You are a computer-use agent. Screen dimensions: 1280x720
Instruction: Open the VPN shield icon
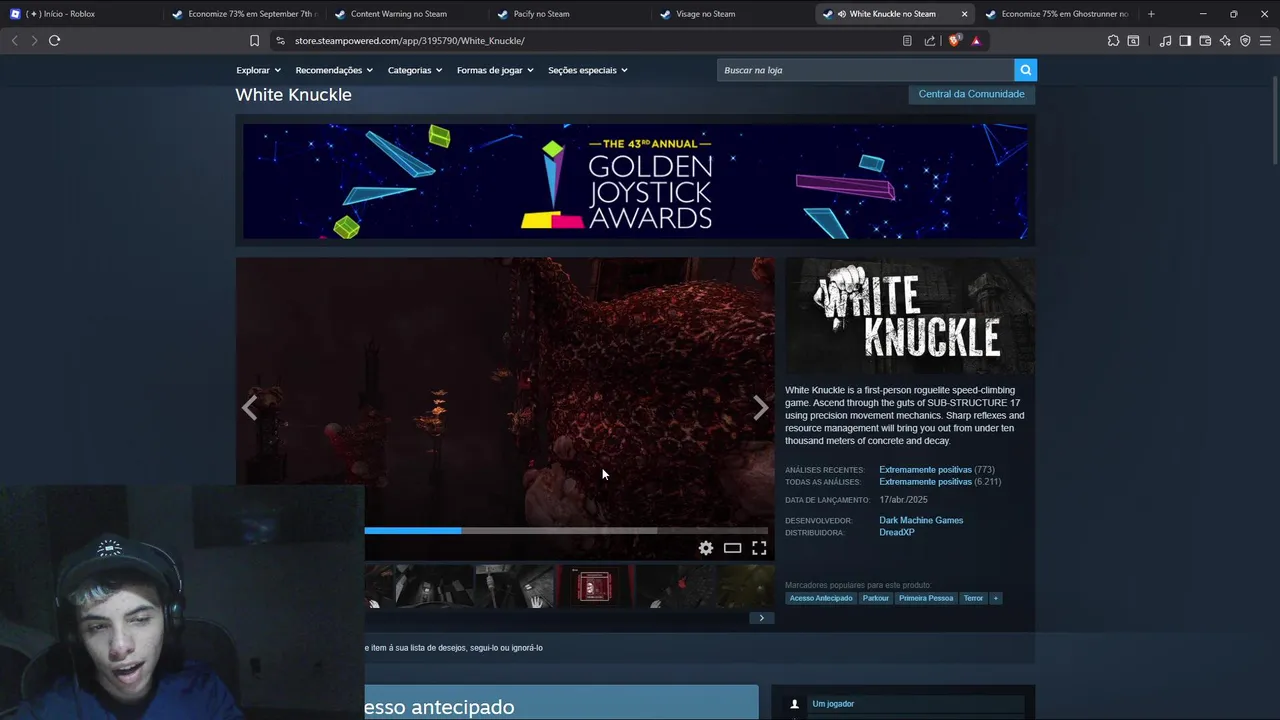tap(1245, 41)
